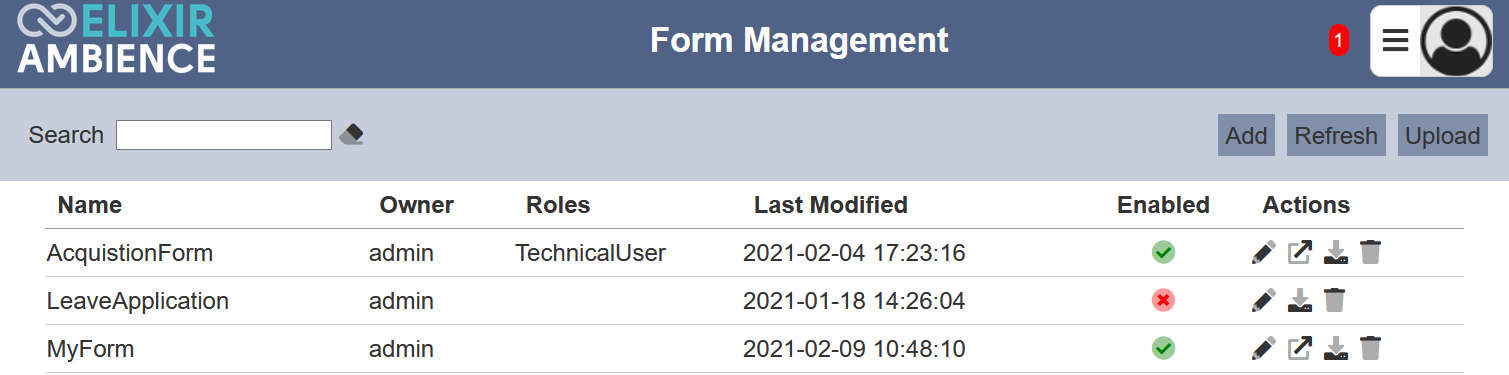Click the Add button
The height and width of the screenshot is (375, 1509).
[1246, 136]
